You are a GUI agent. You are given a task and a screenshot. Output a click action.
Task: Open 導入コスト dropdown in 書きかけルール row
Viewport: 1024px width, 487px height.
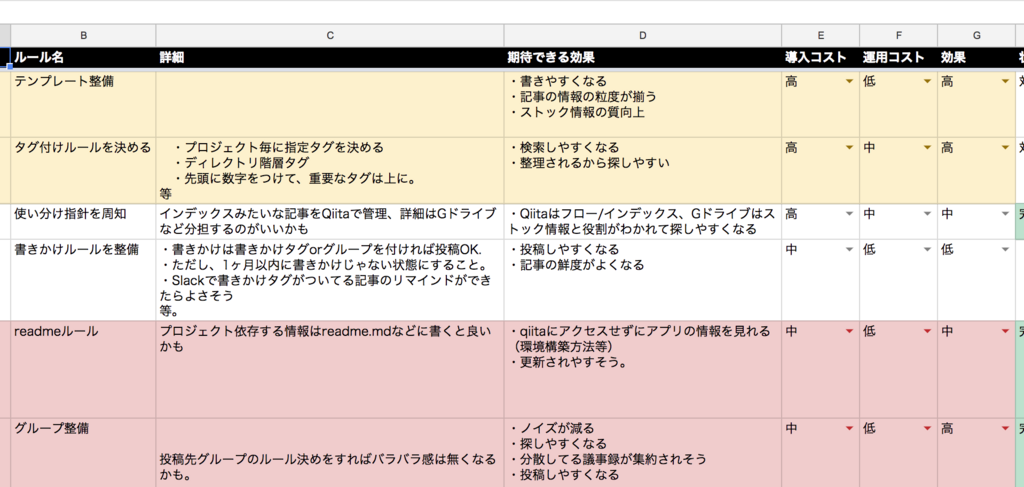[x=849, y=249]
